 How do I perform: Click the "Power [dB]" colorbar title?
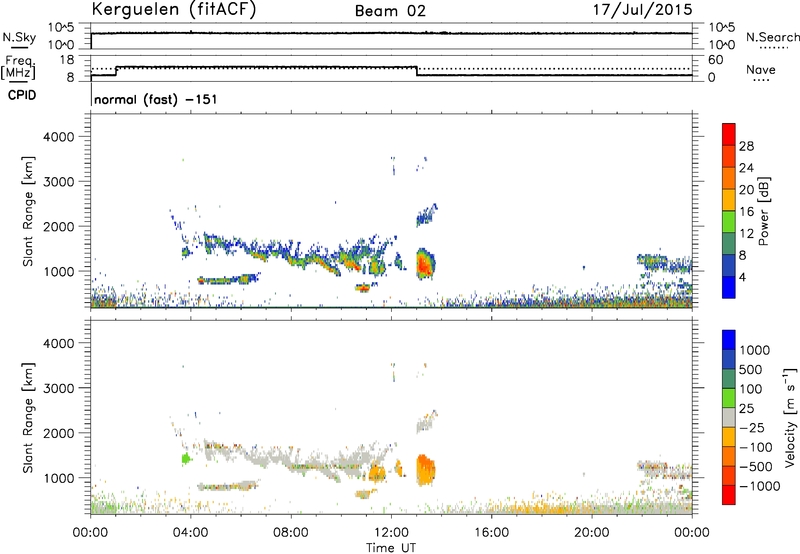(x=763, y=211)
